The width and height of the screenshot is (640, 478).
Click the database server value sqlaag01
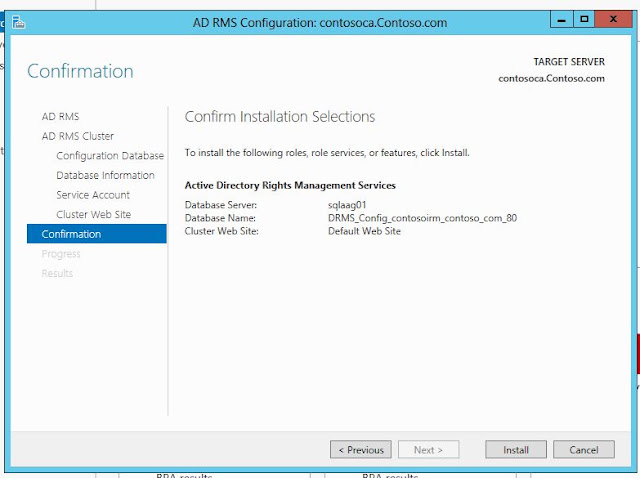347,205
